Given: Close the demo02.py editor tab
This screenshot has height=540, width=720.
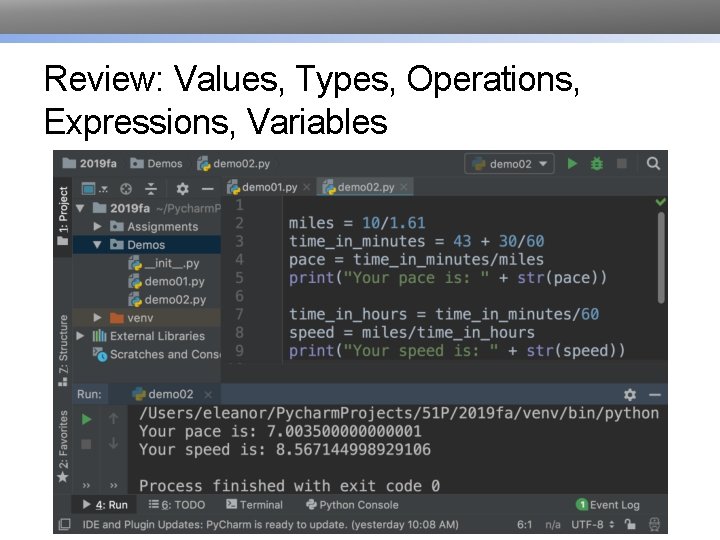Looking at the screenshot, I should [x=403, y=187].
